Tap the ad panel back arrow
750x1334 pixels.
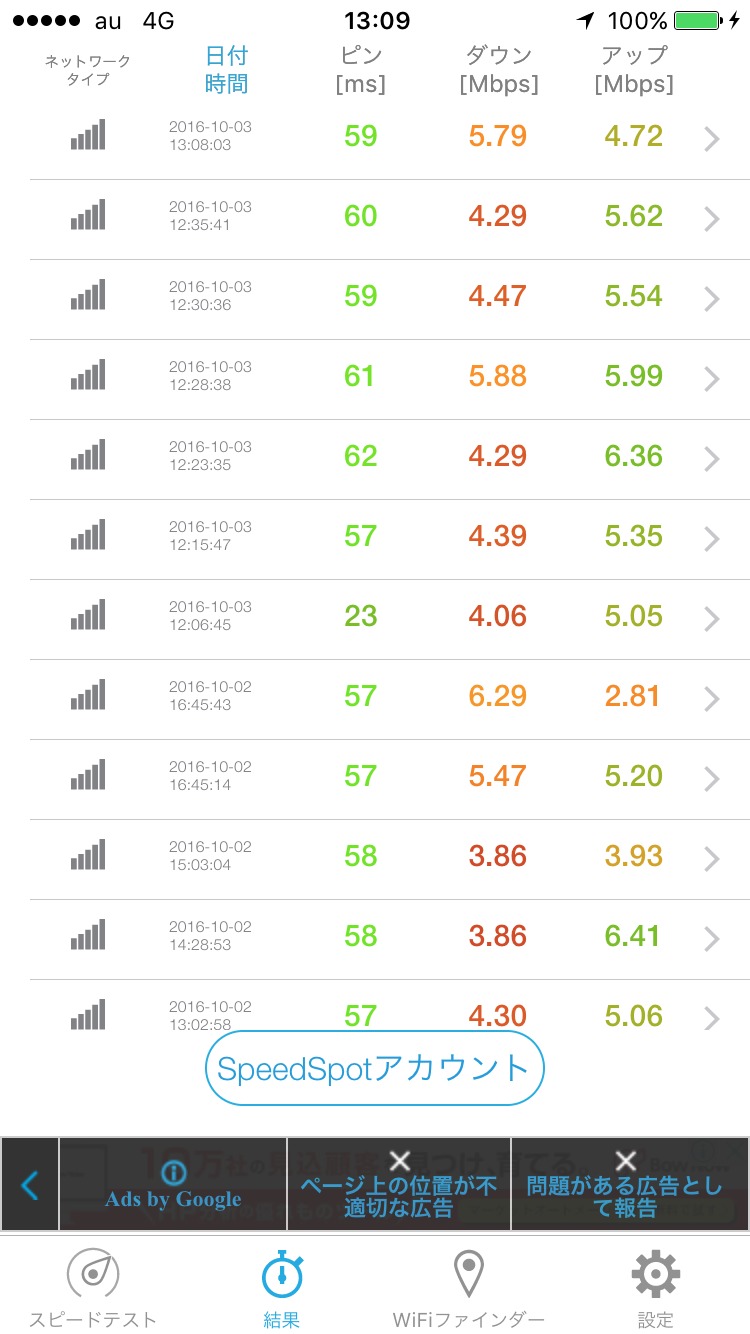coord(30,1186)
